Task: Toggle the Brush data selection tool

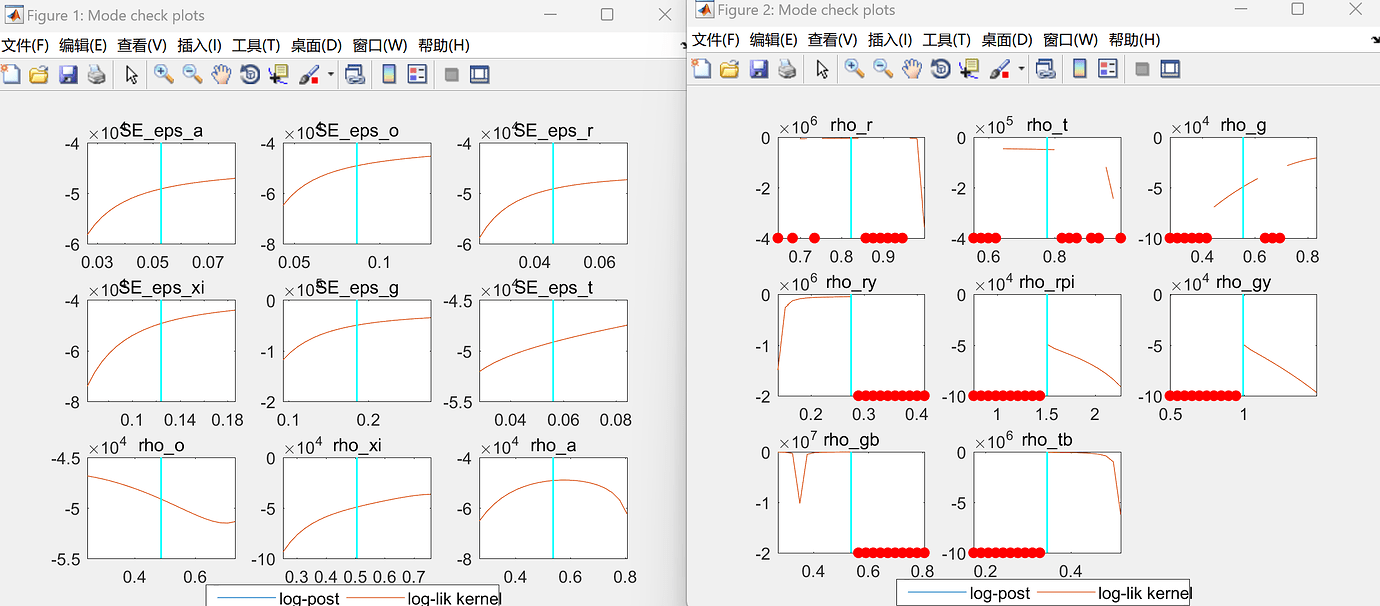Action: coord(310,73)
